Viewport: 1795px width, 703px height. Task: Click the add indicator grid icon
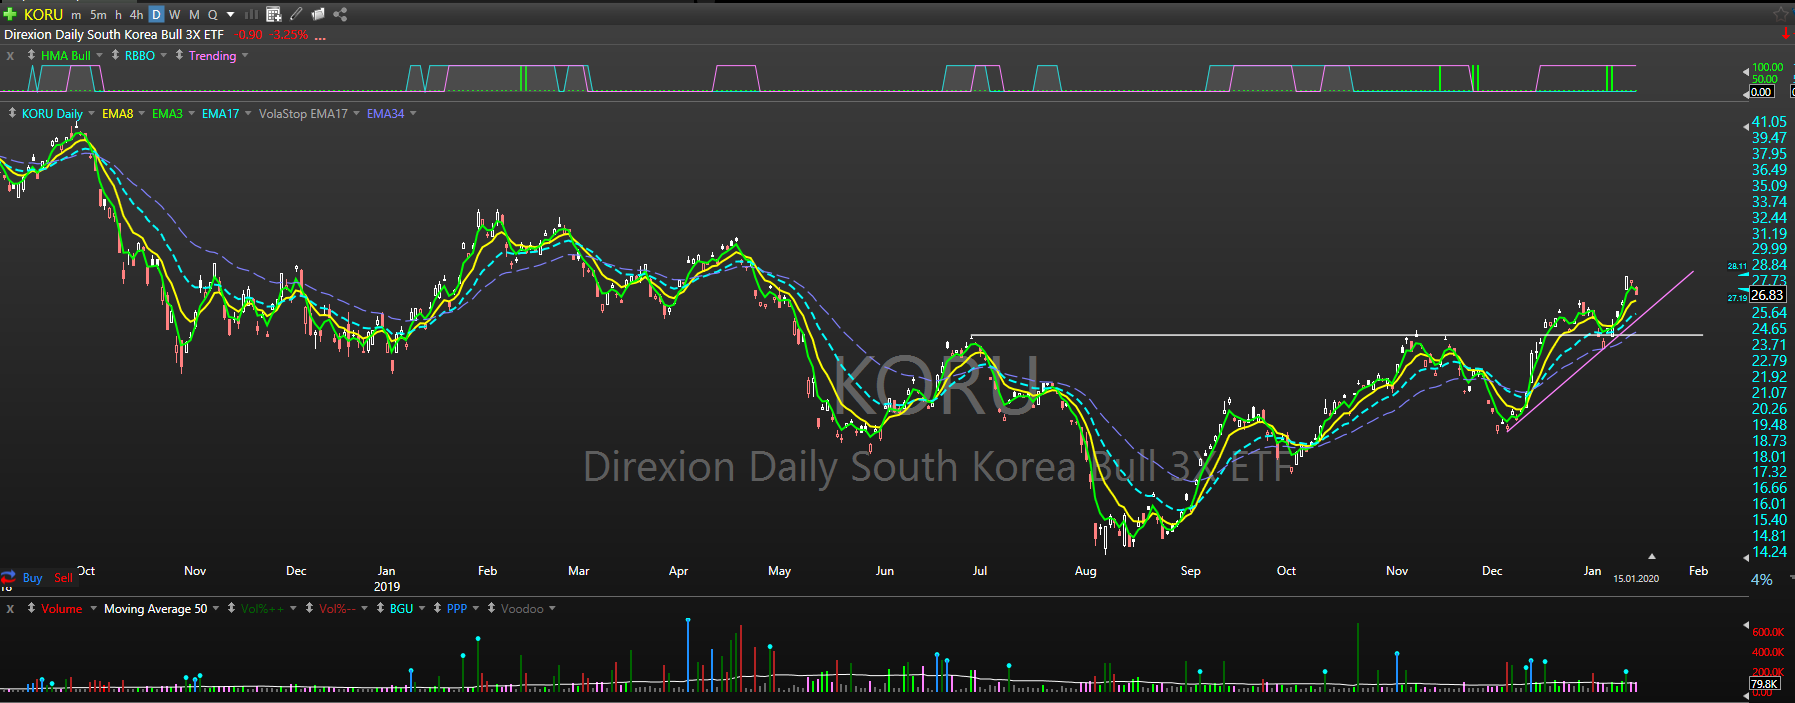(273, 14)
